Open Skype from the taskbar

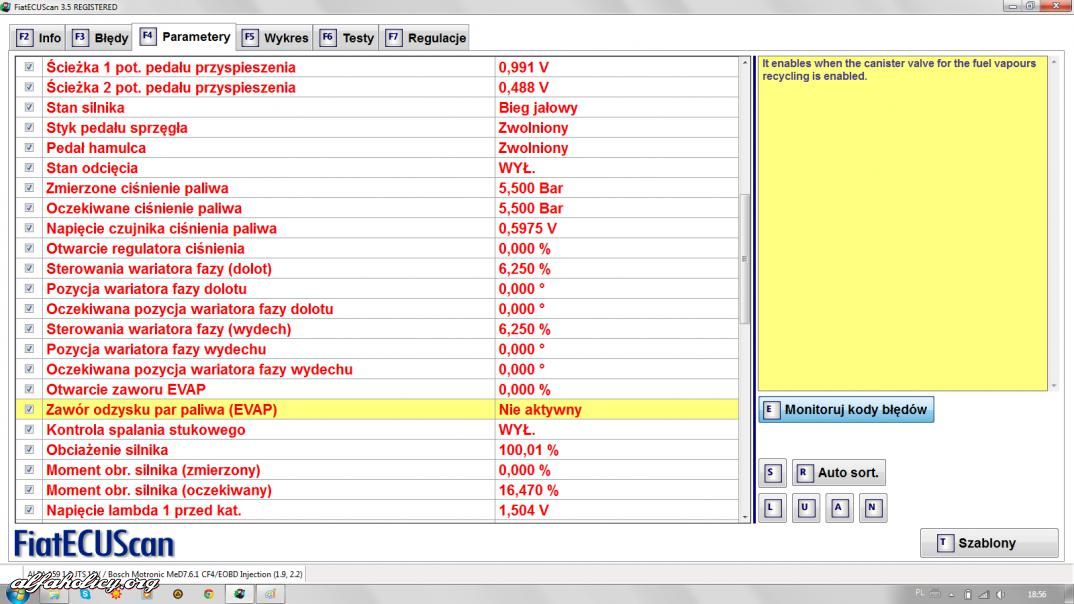87,593
